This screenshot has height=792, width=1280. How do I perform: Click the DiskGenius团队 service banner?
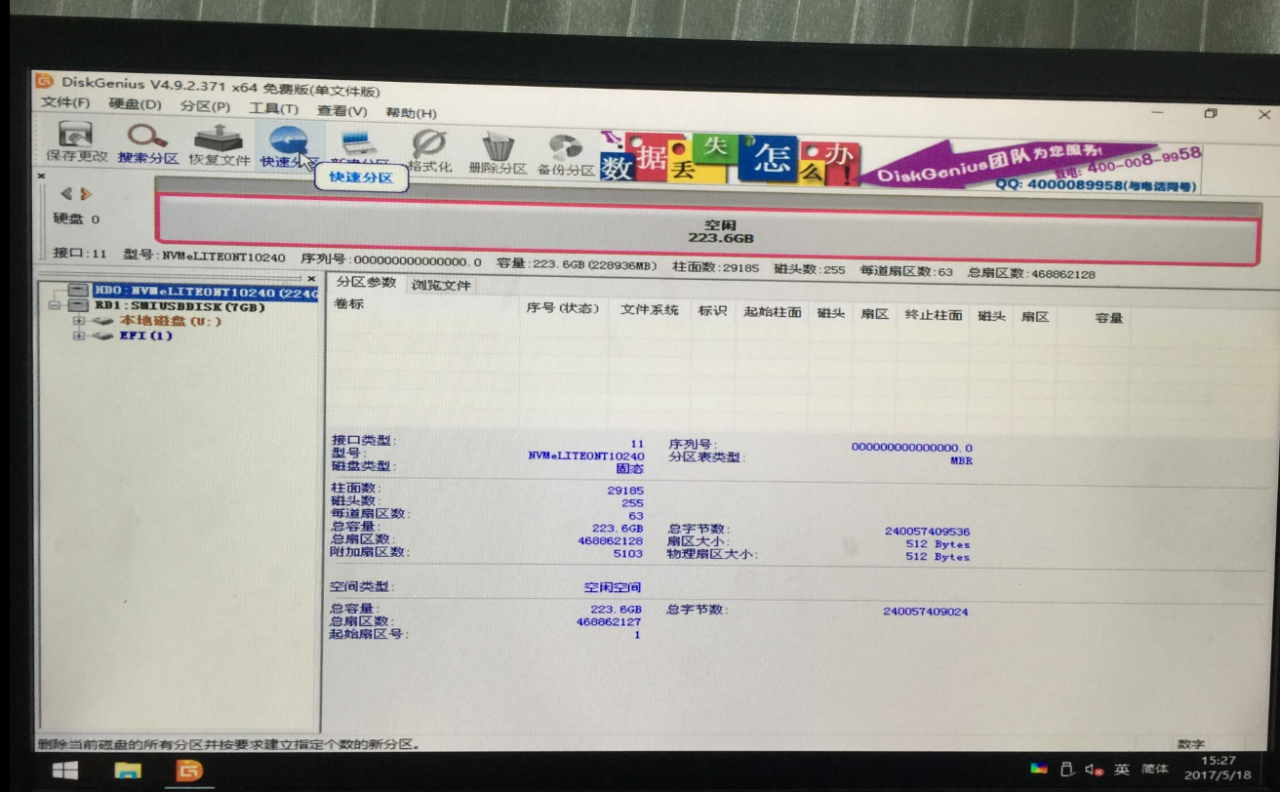[x=1030, y=167]
